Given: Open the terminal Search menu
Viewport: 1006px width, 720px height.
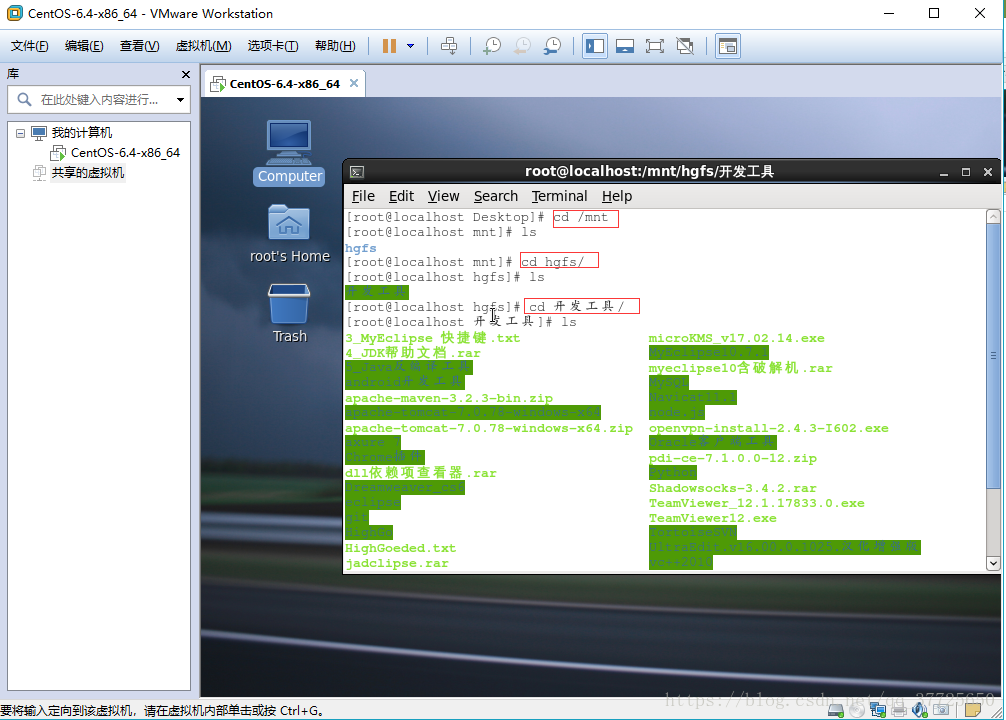Looking at the screenshot, I should 496,196.
